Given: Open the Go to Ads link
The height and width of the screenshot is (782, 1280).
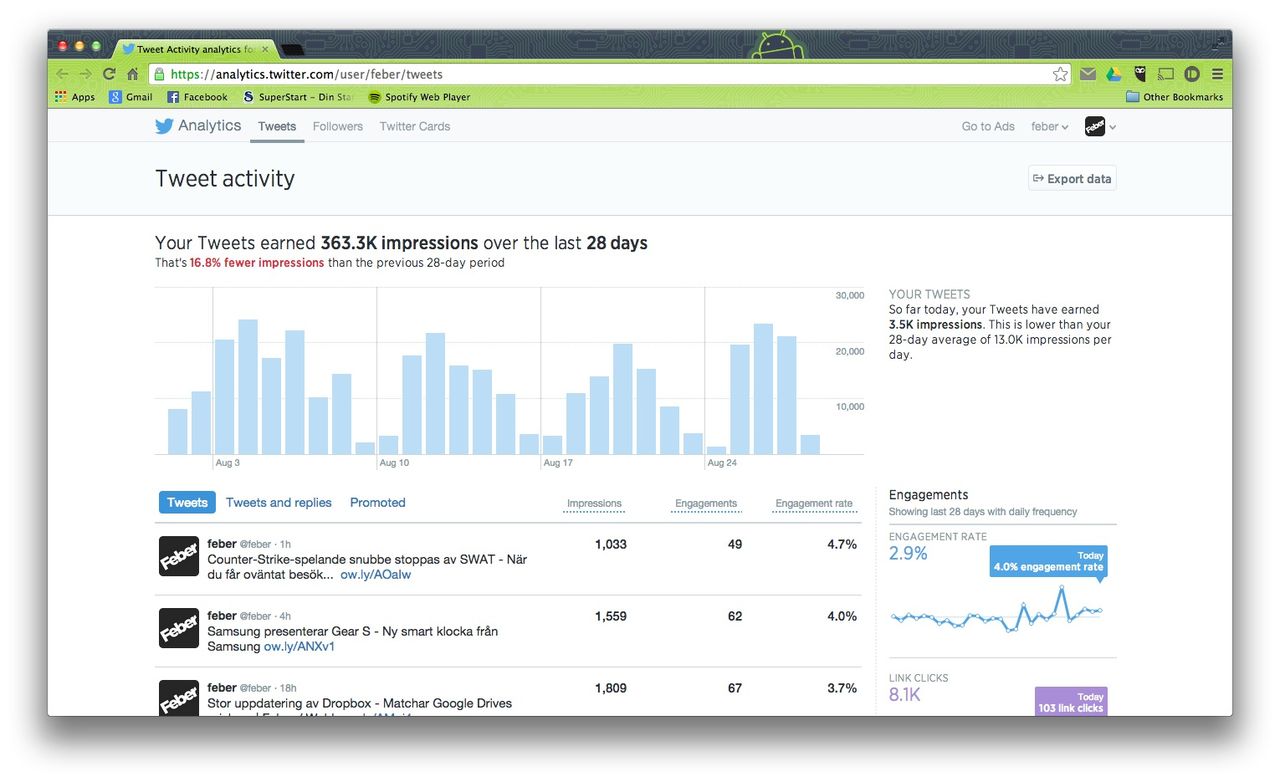Looking at the screenshot, I should click(988, 127).
